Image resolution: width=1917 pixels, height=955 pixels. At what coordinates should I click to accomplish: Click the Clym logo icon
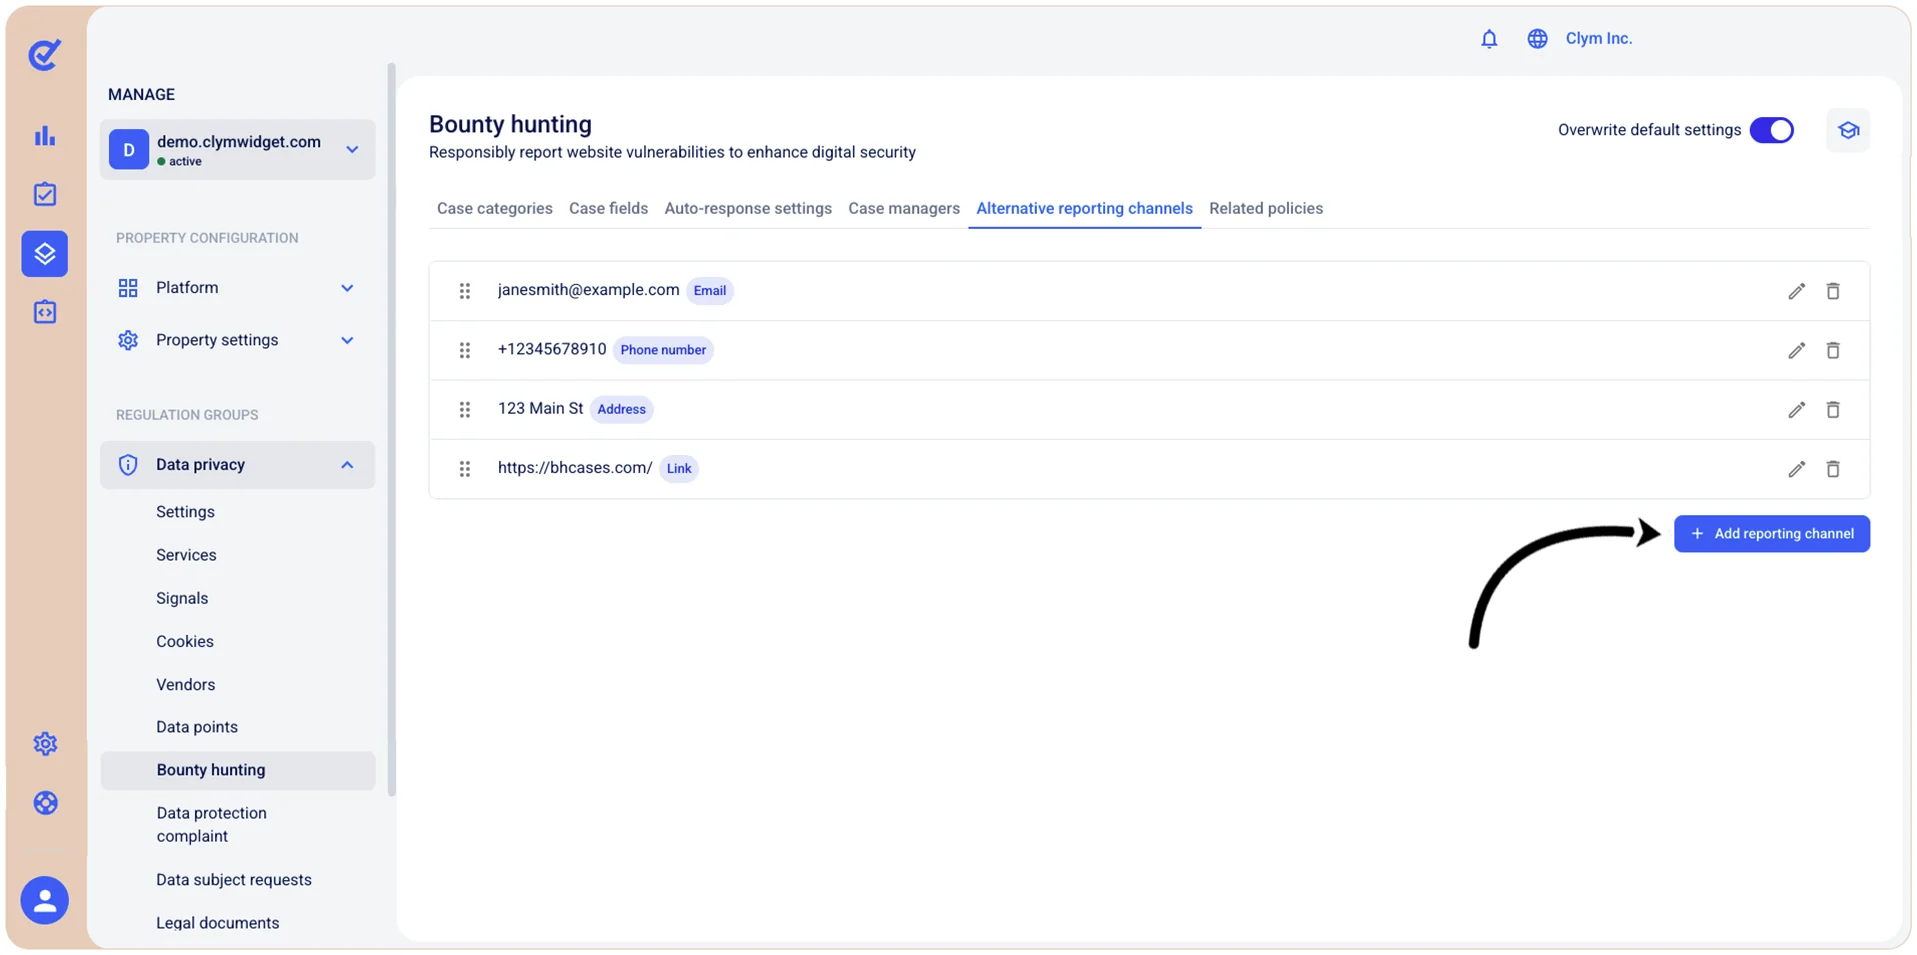44,55
